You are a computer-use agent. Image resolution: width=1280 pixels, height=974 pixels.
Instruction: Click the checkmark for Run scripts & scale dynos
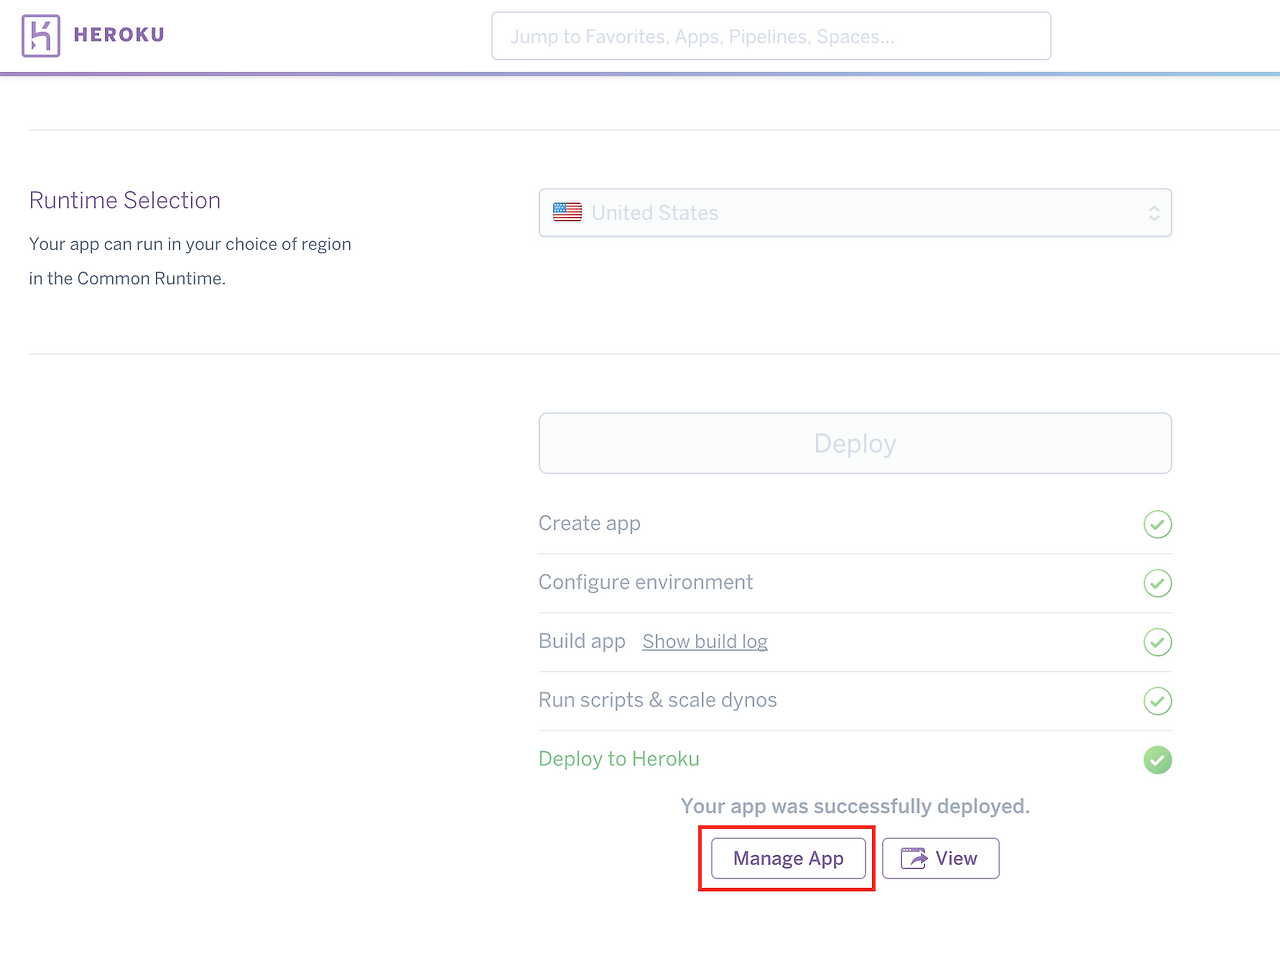1157,701
